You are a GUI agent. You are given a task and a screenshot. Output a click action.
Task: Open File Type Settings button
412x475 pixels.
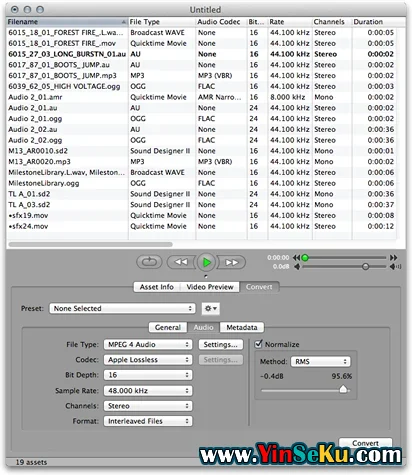click(221, 344)
